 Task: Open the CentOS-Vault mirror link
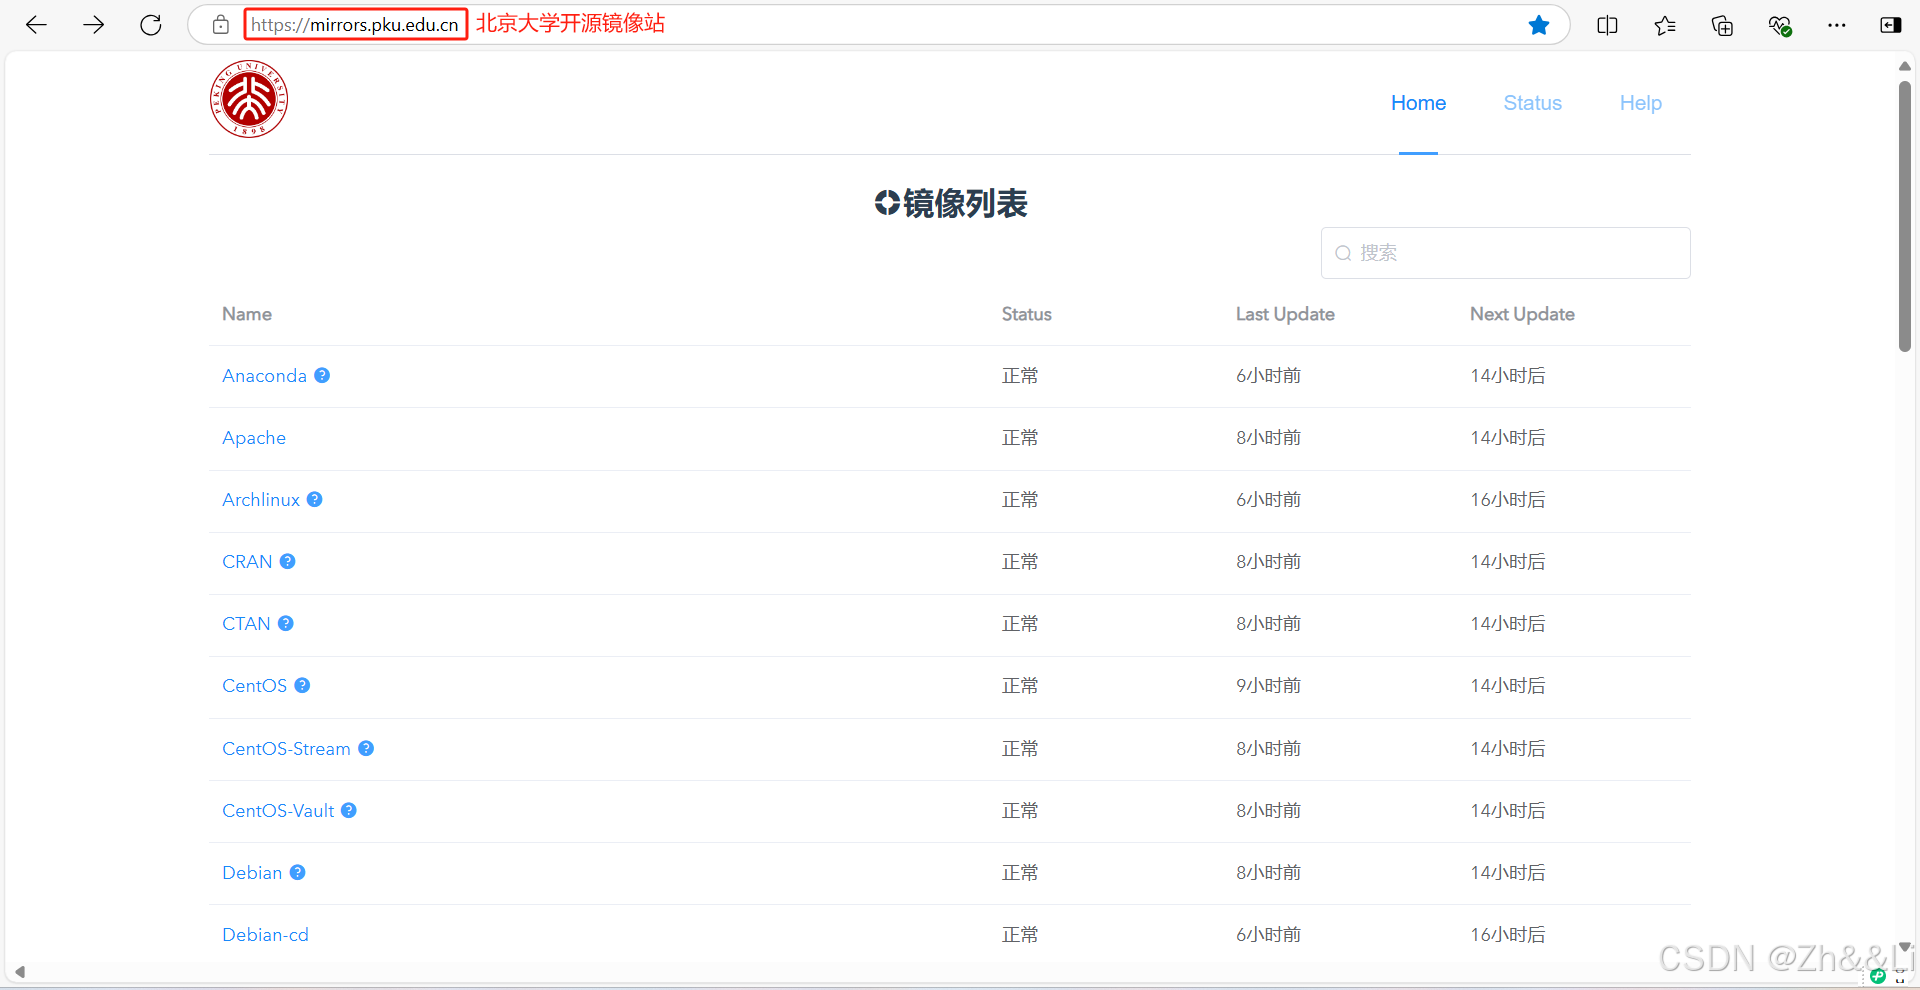(x=278, y=811)
